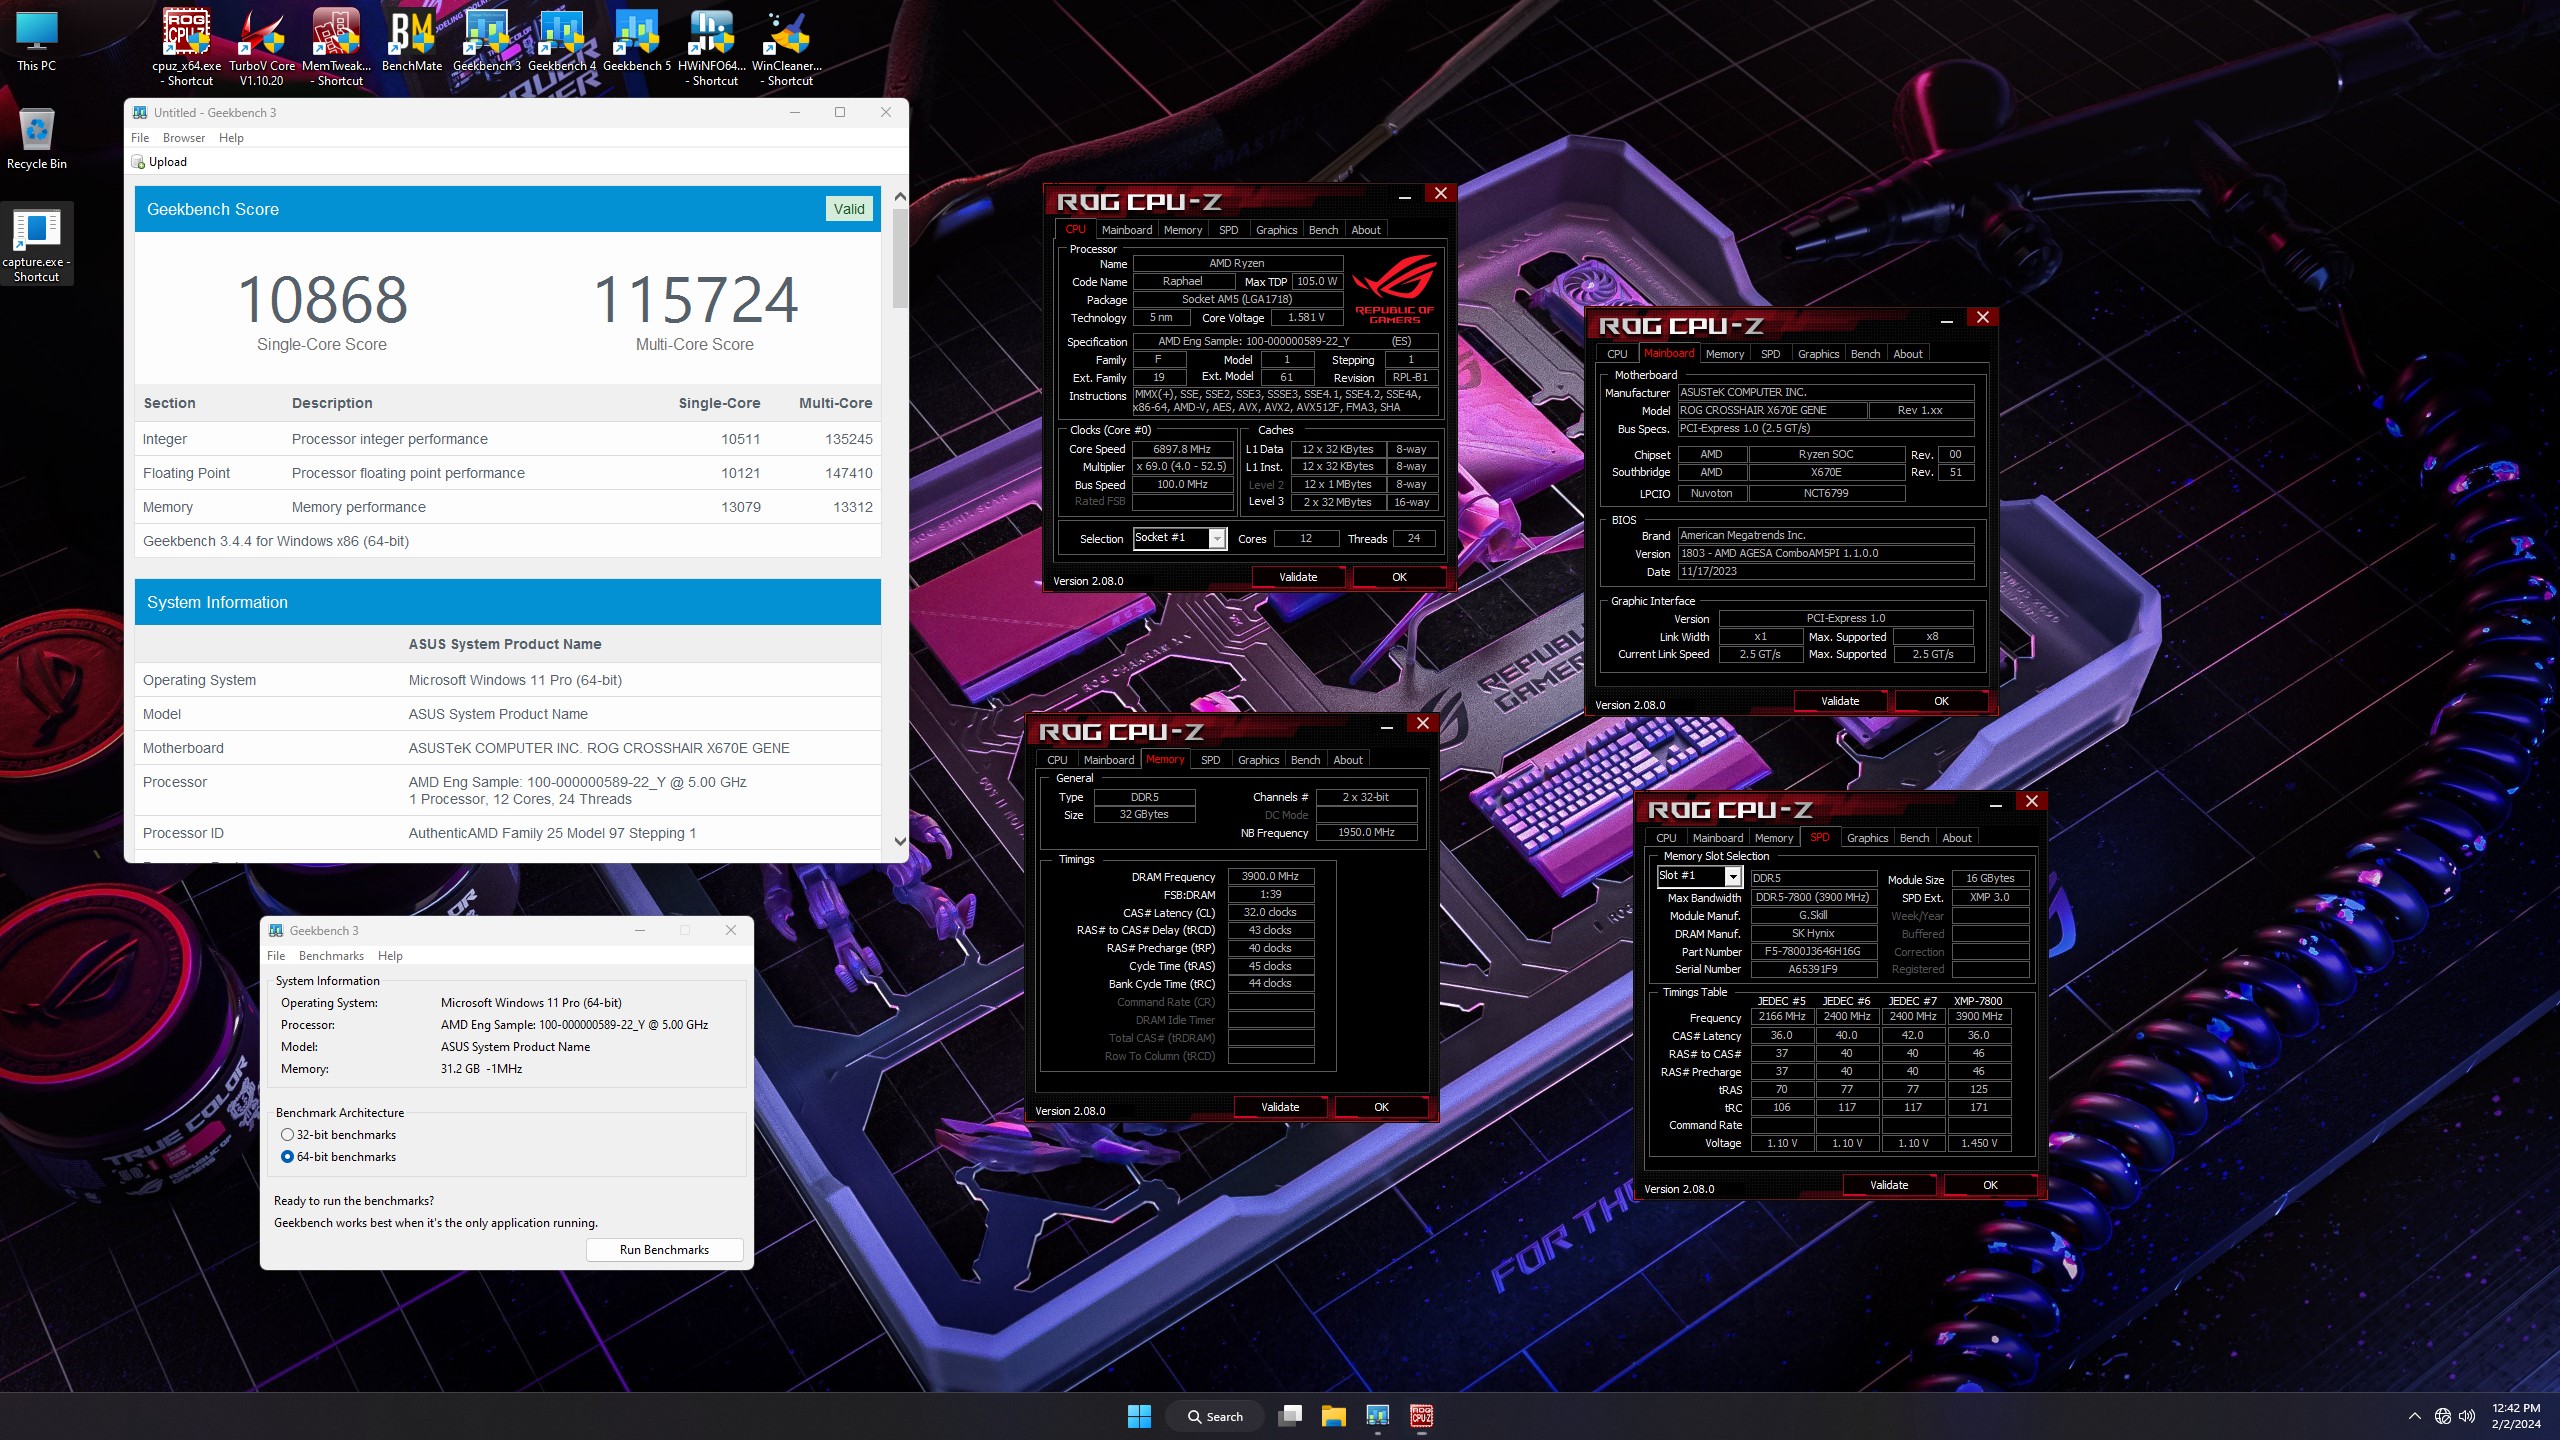The height and width of the screenshot is (1440, 2560).
Task: Open File Explorer from the taskbar
Action: tap(1333, 1416)
